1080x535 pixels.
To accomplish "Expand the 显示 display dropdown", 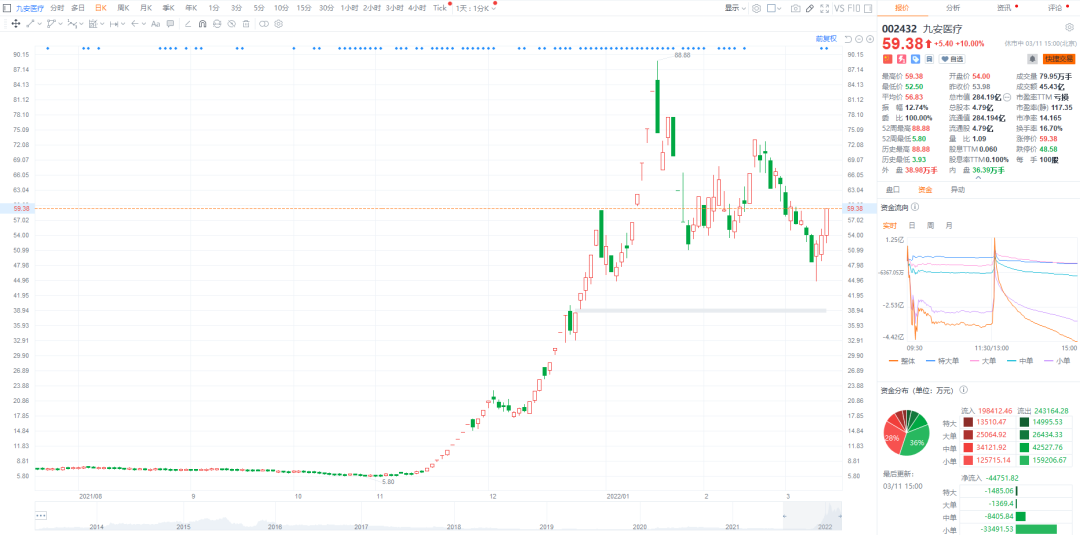I will [x=736, y=8].
